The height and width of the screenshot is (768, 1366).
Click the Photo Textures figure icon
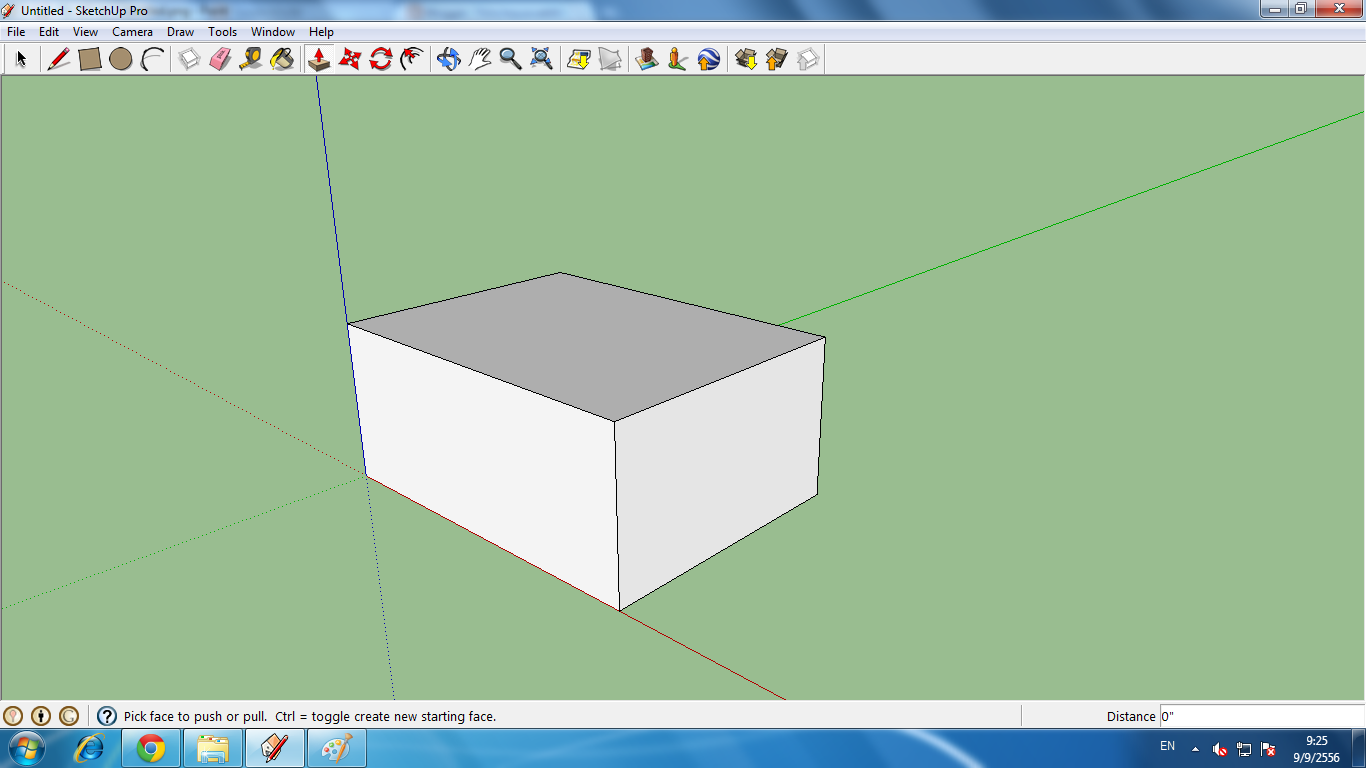point(678,59)
